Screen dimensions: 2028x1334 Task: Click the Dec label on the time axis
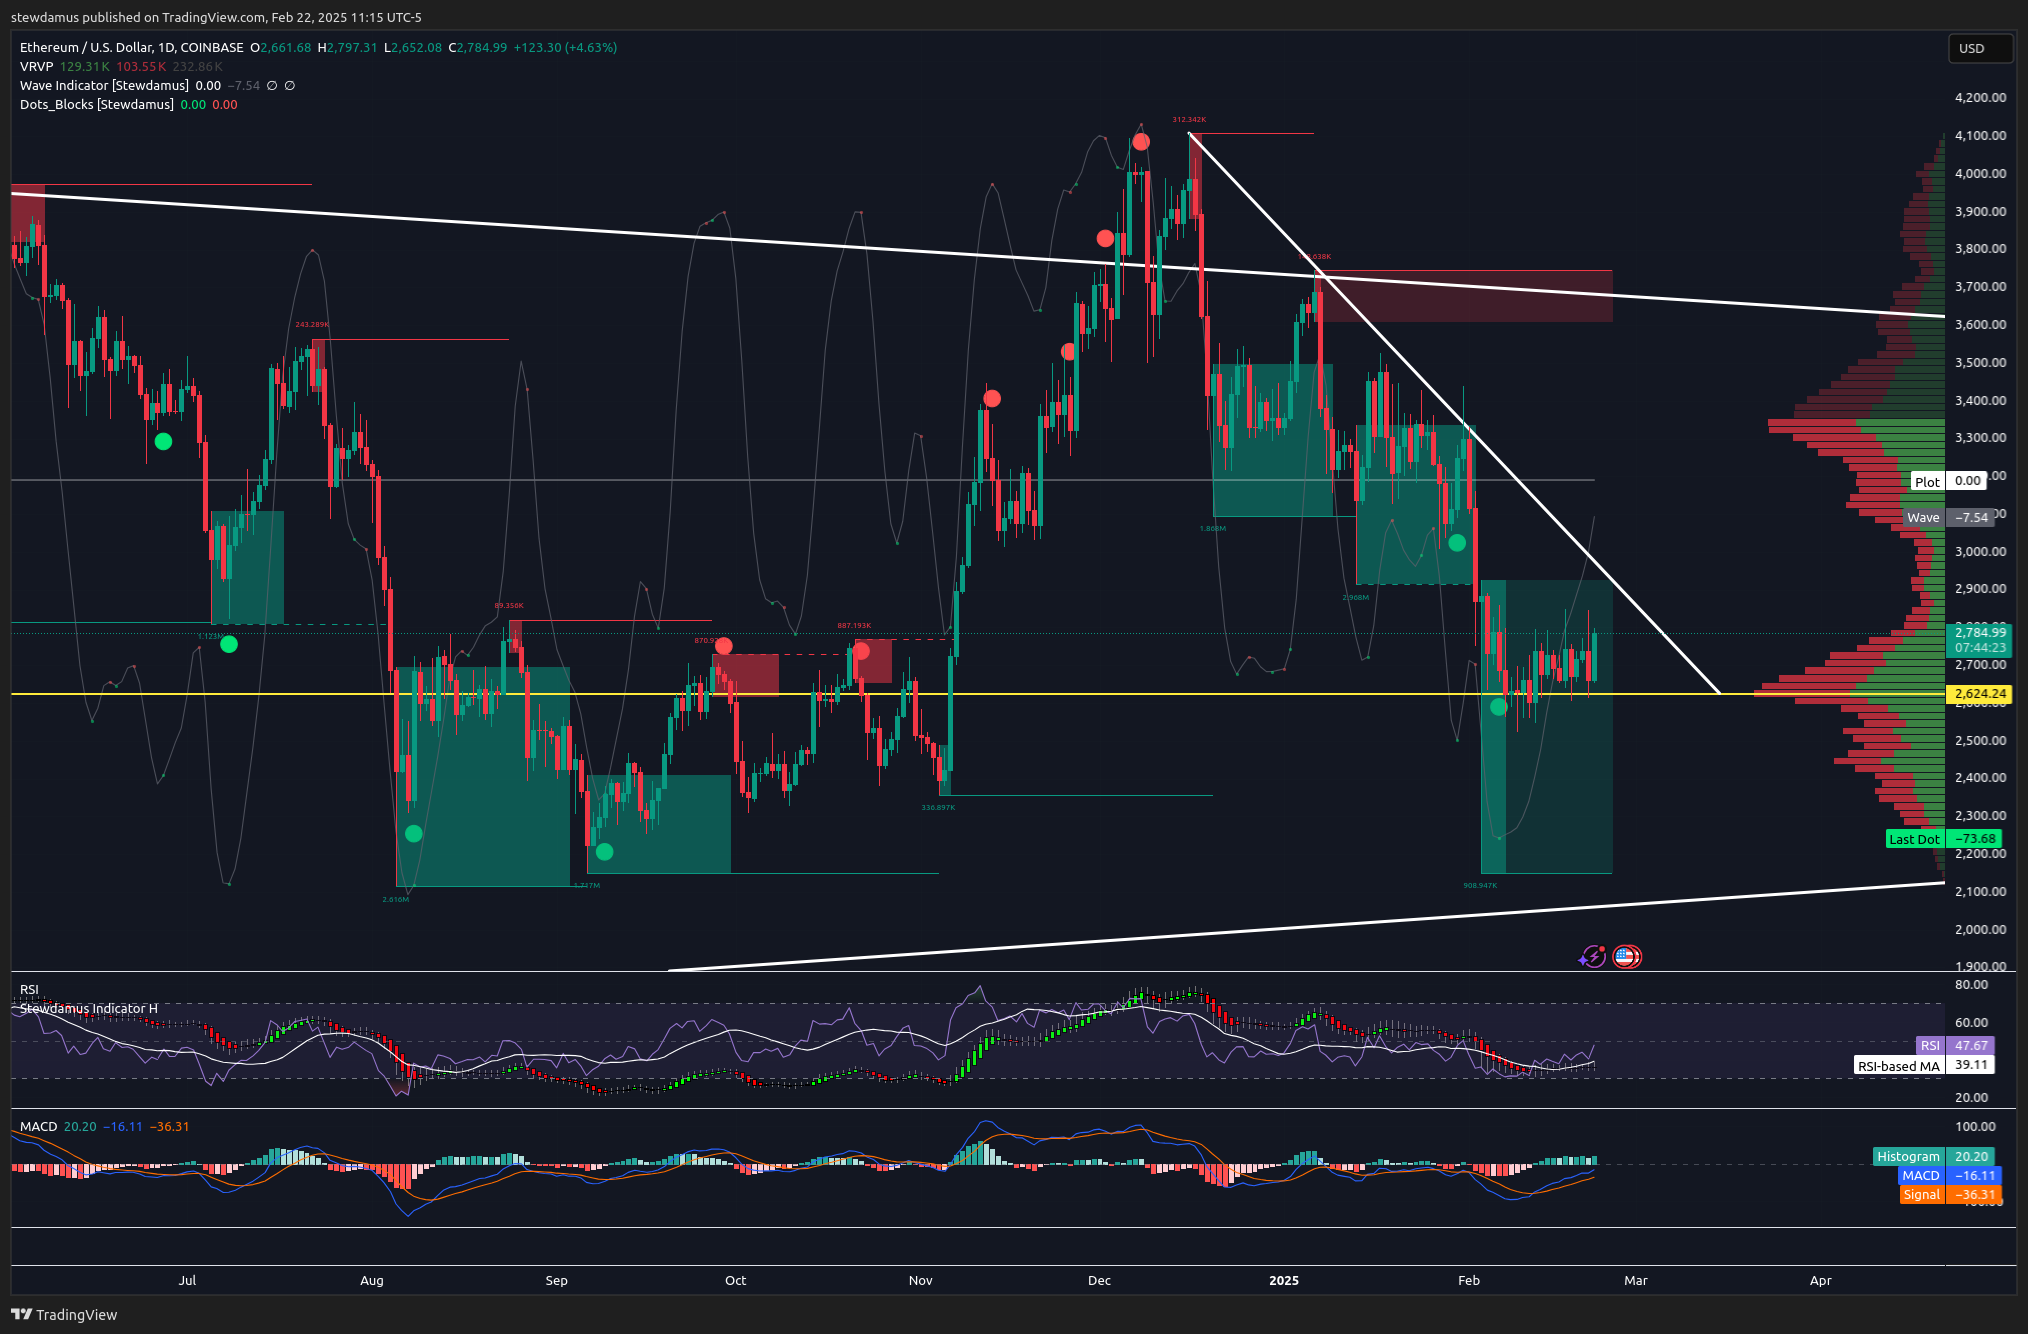point(1099,1280)
